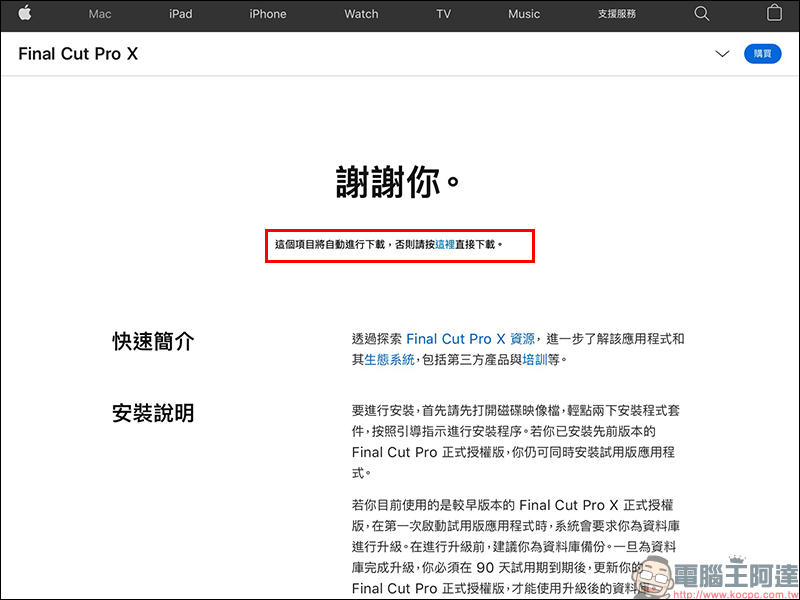Open the TV menu item

(443, 14)
